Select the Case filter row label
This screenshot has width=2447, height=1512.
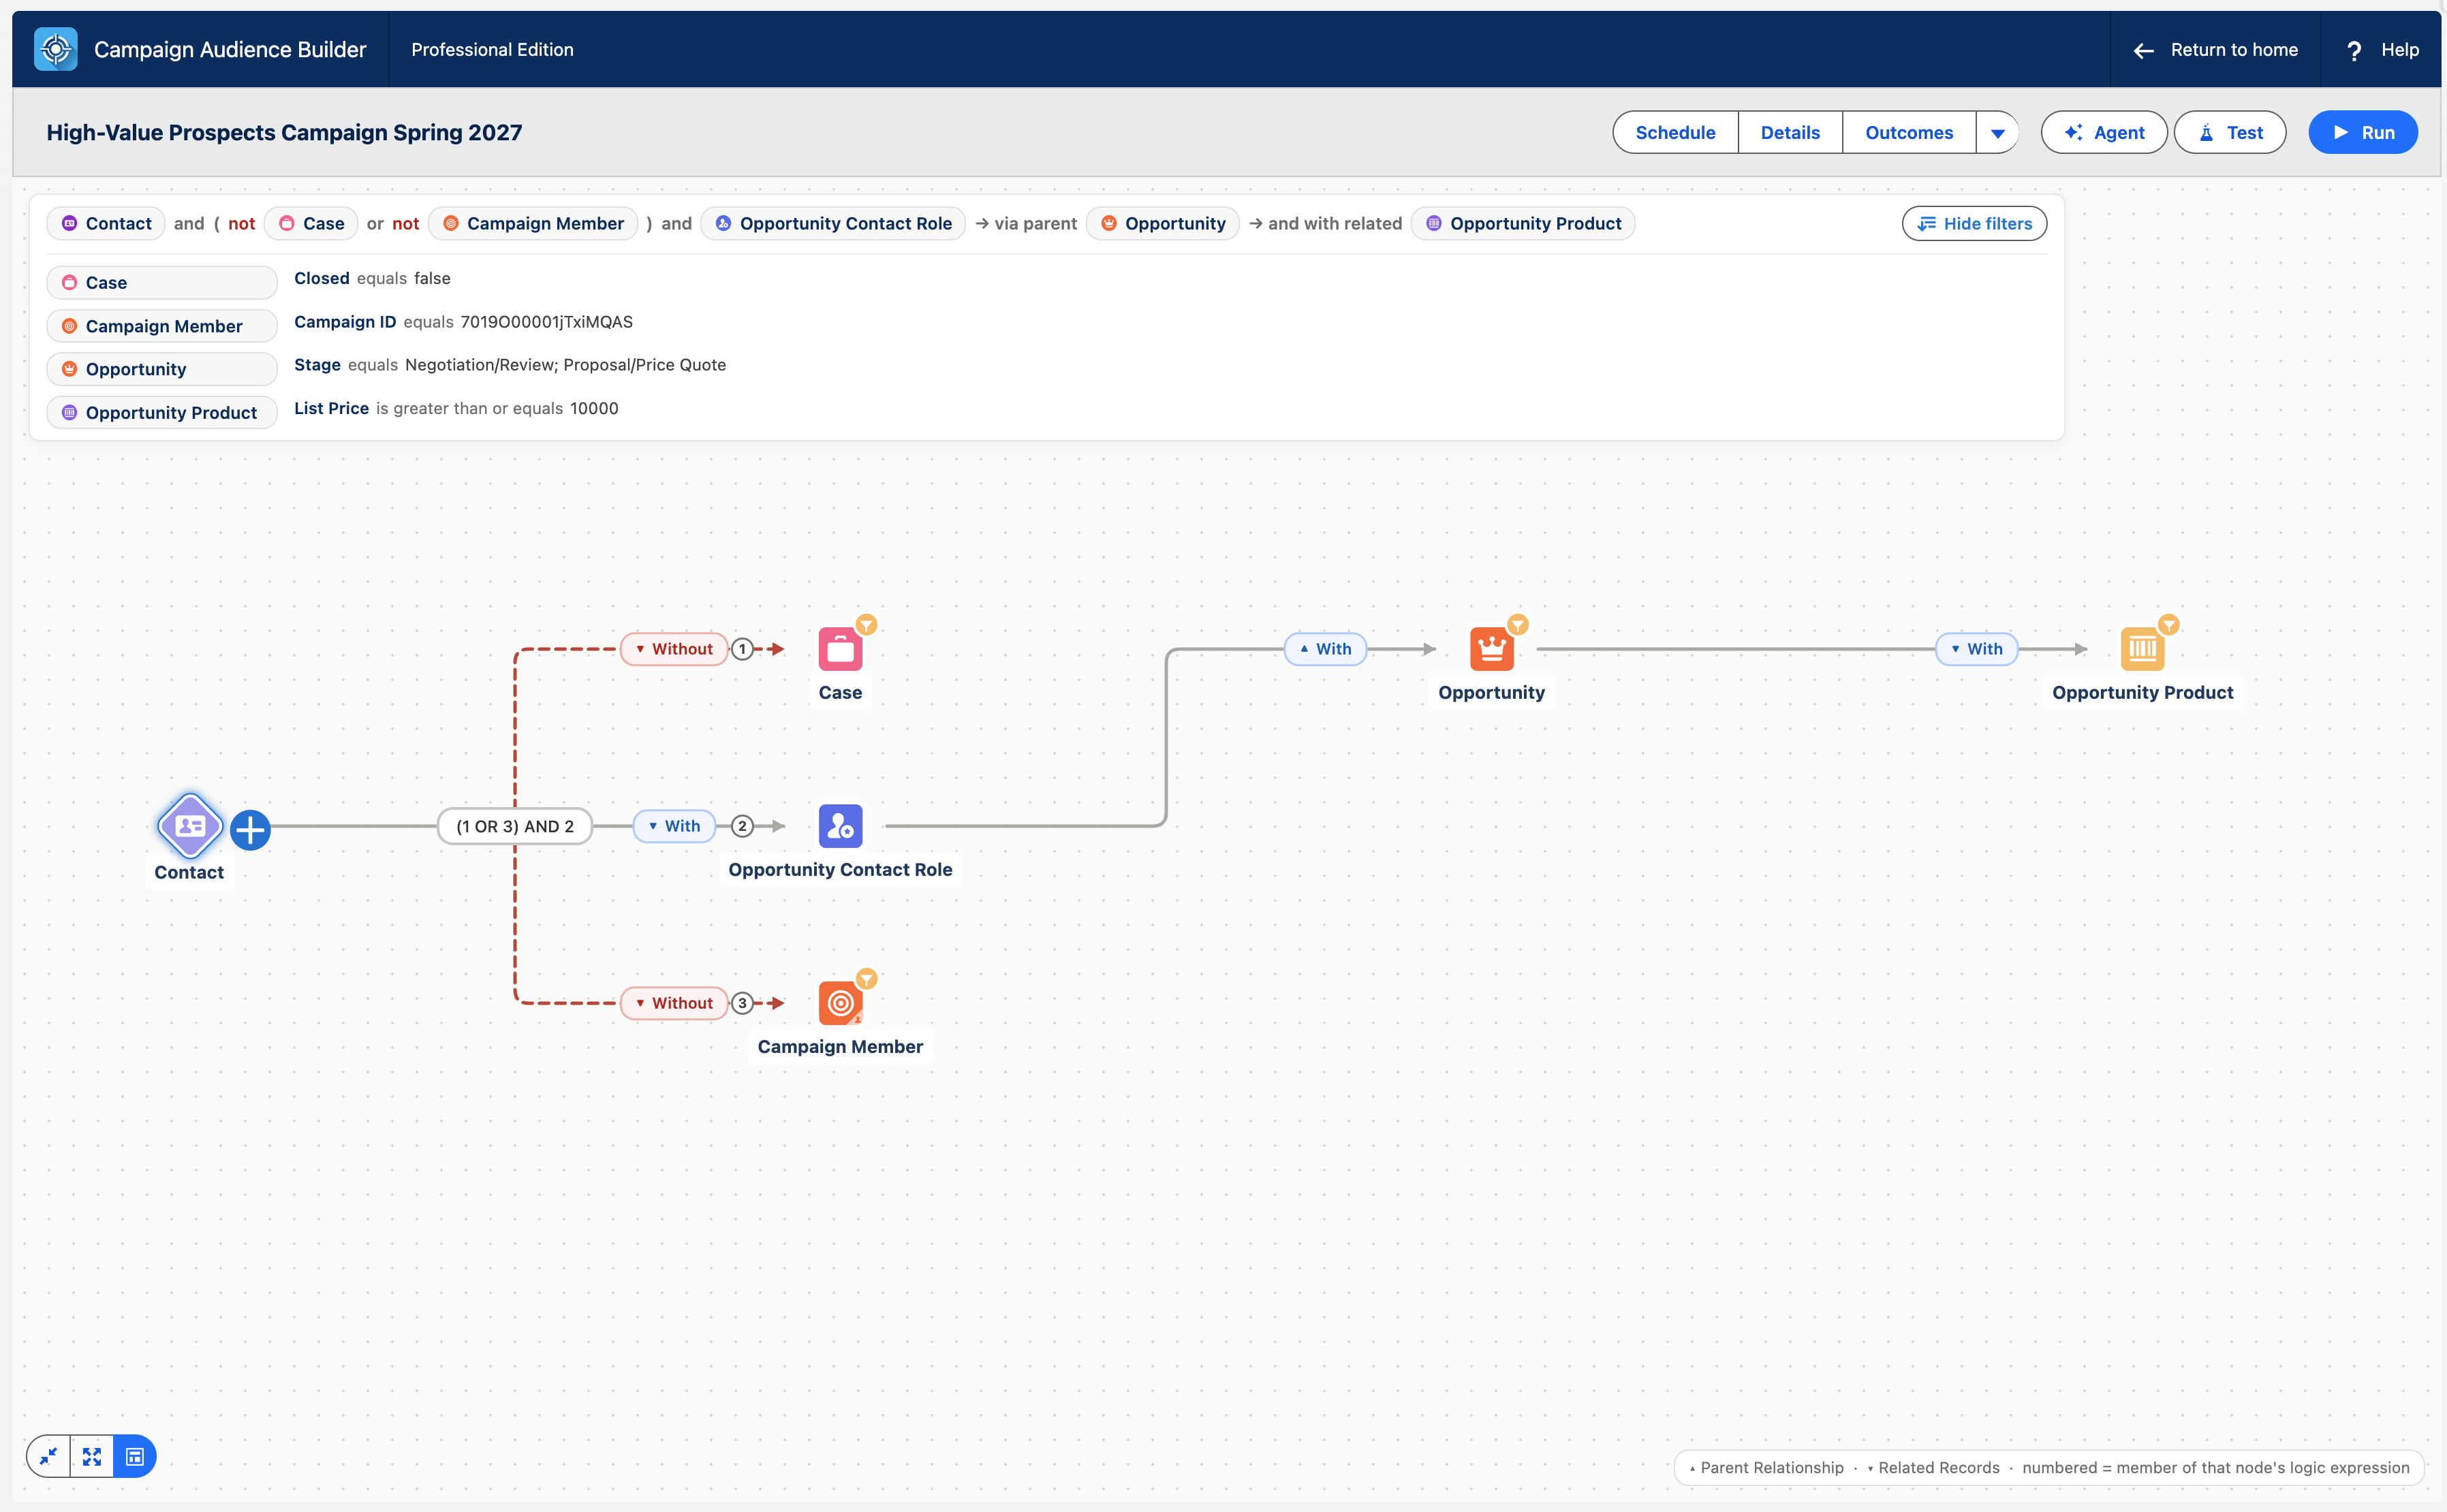[162, 282]
